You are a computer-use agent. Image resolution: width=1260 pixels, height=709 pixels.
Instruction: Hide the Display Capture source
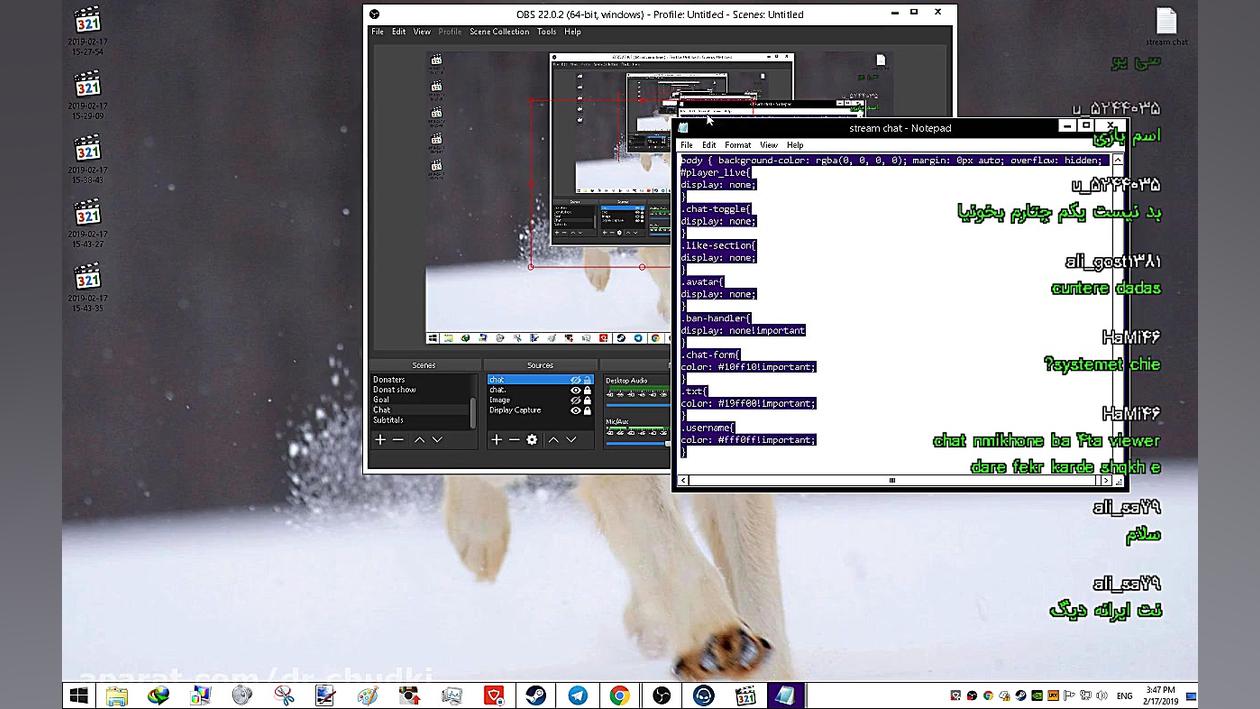(x=575, y=410)
